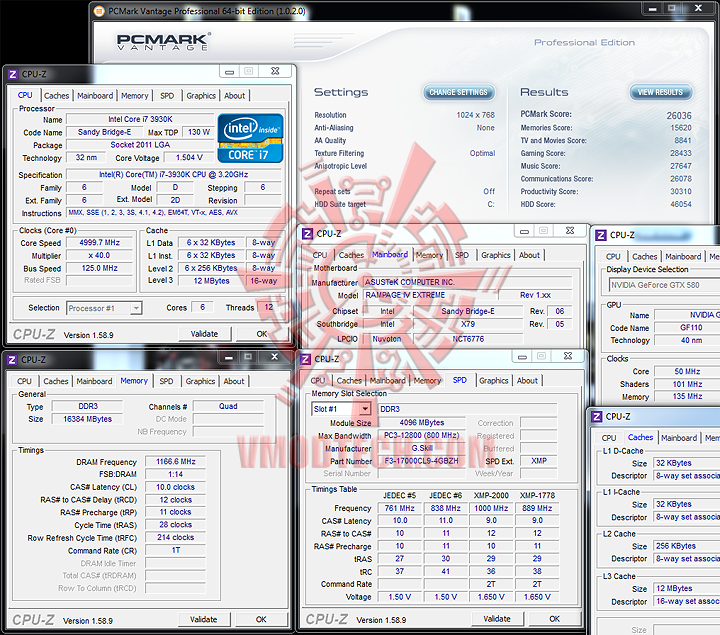
Task: Select Caches tab in the Mainboard window
Action: pos(351,255)
